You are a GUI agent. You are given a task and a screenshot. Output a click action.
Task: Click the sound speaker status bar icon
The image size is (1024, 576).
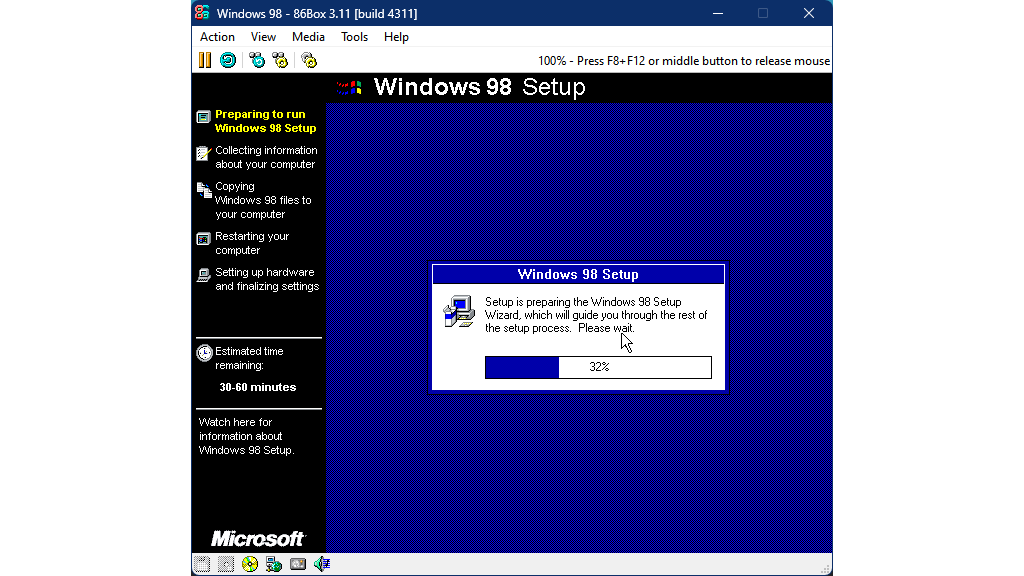[x=322, y=564]
